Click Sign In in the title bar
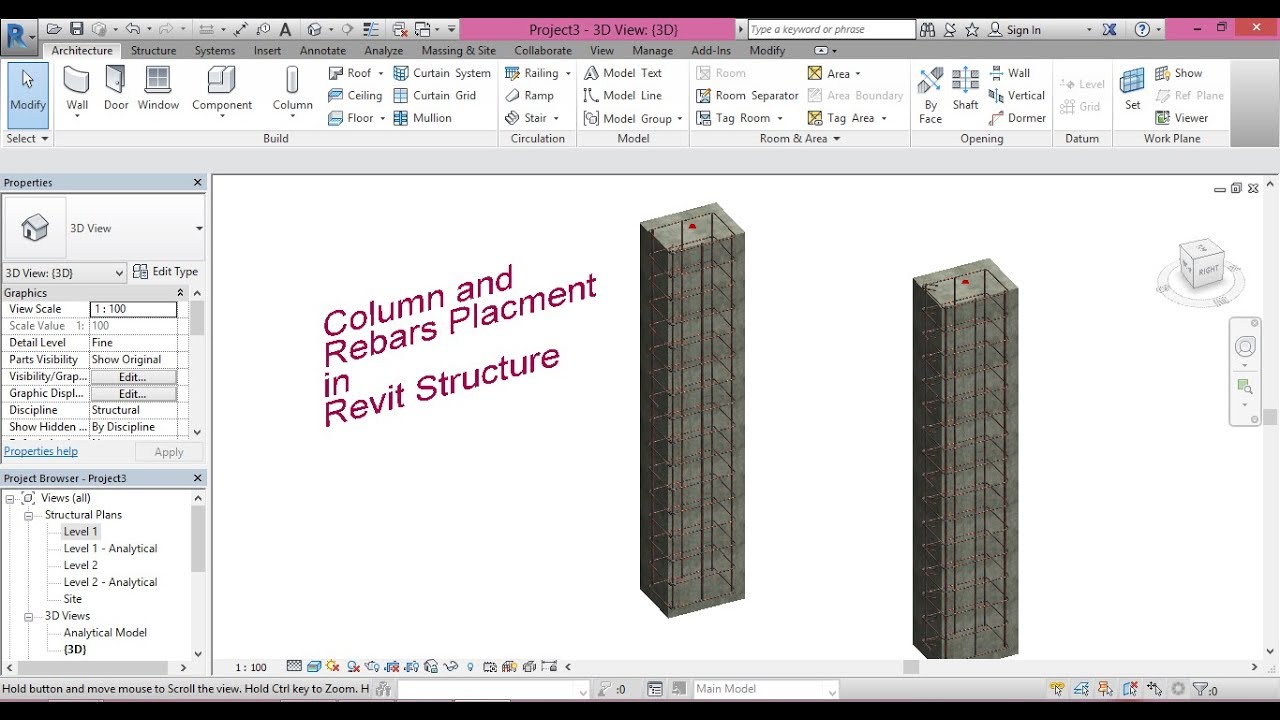This screenshot has width=1280, height=720. 1014,30
